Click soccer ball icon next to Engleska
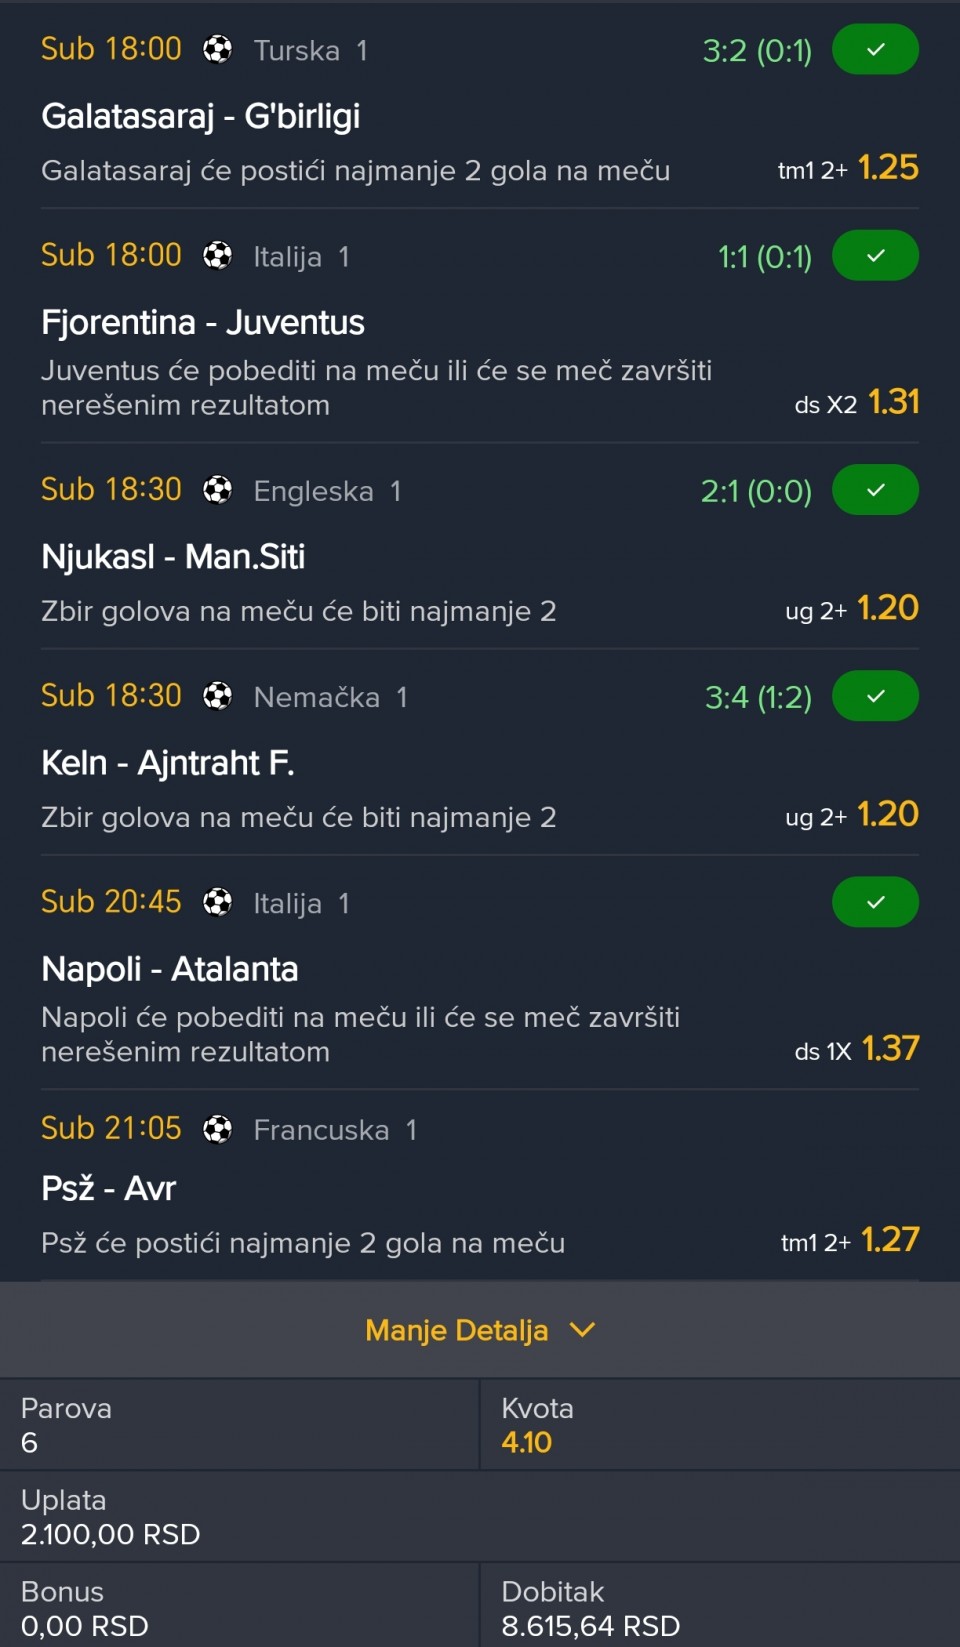The height and width of the screenshot is (1647, 960). click(x=217, y=490)
